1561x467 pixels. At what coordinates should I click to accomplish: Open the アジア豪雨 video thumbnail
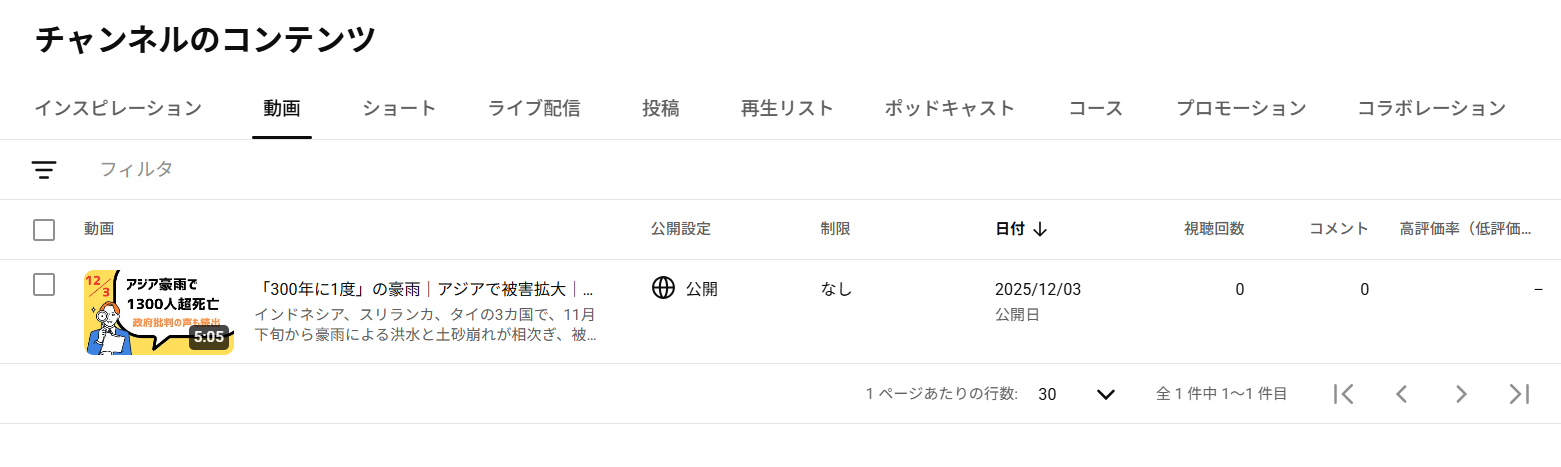(x=159, y=312)
